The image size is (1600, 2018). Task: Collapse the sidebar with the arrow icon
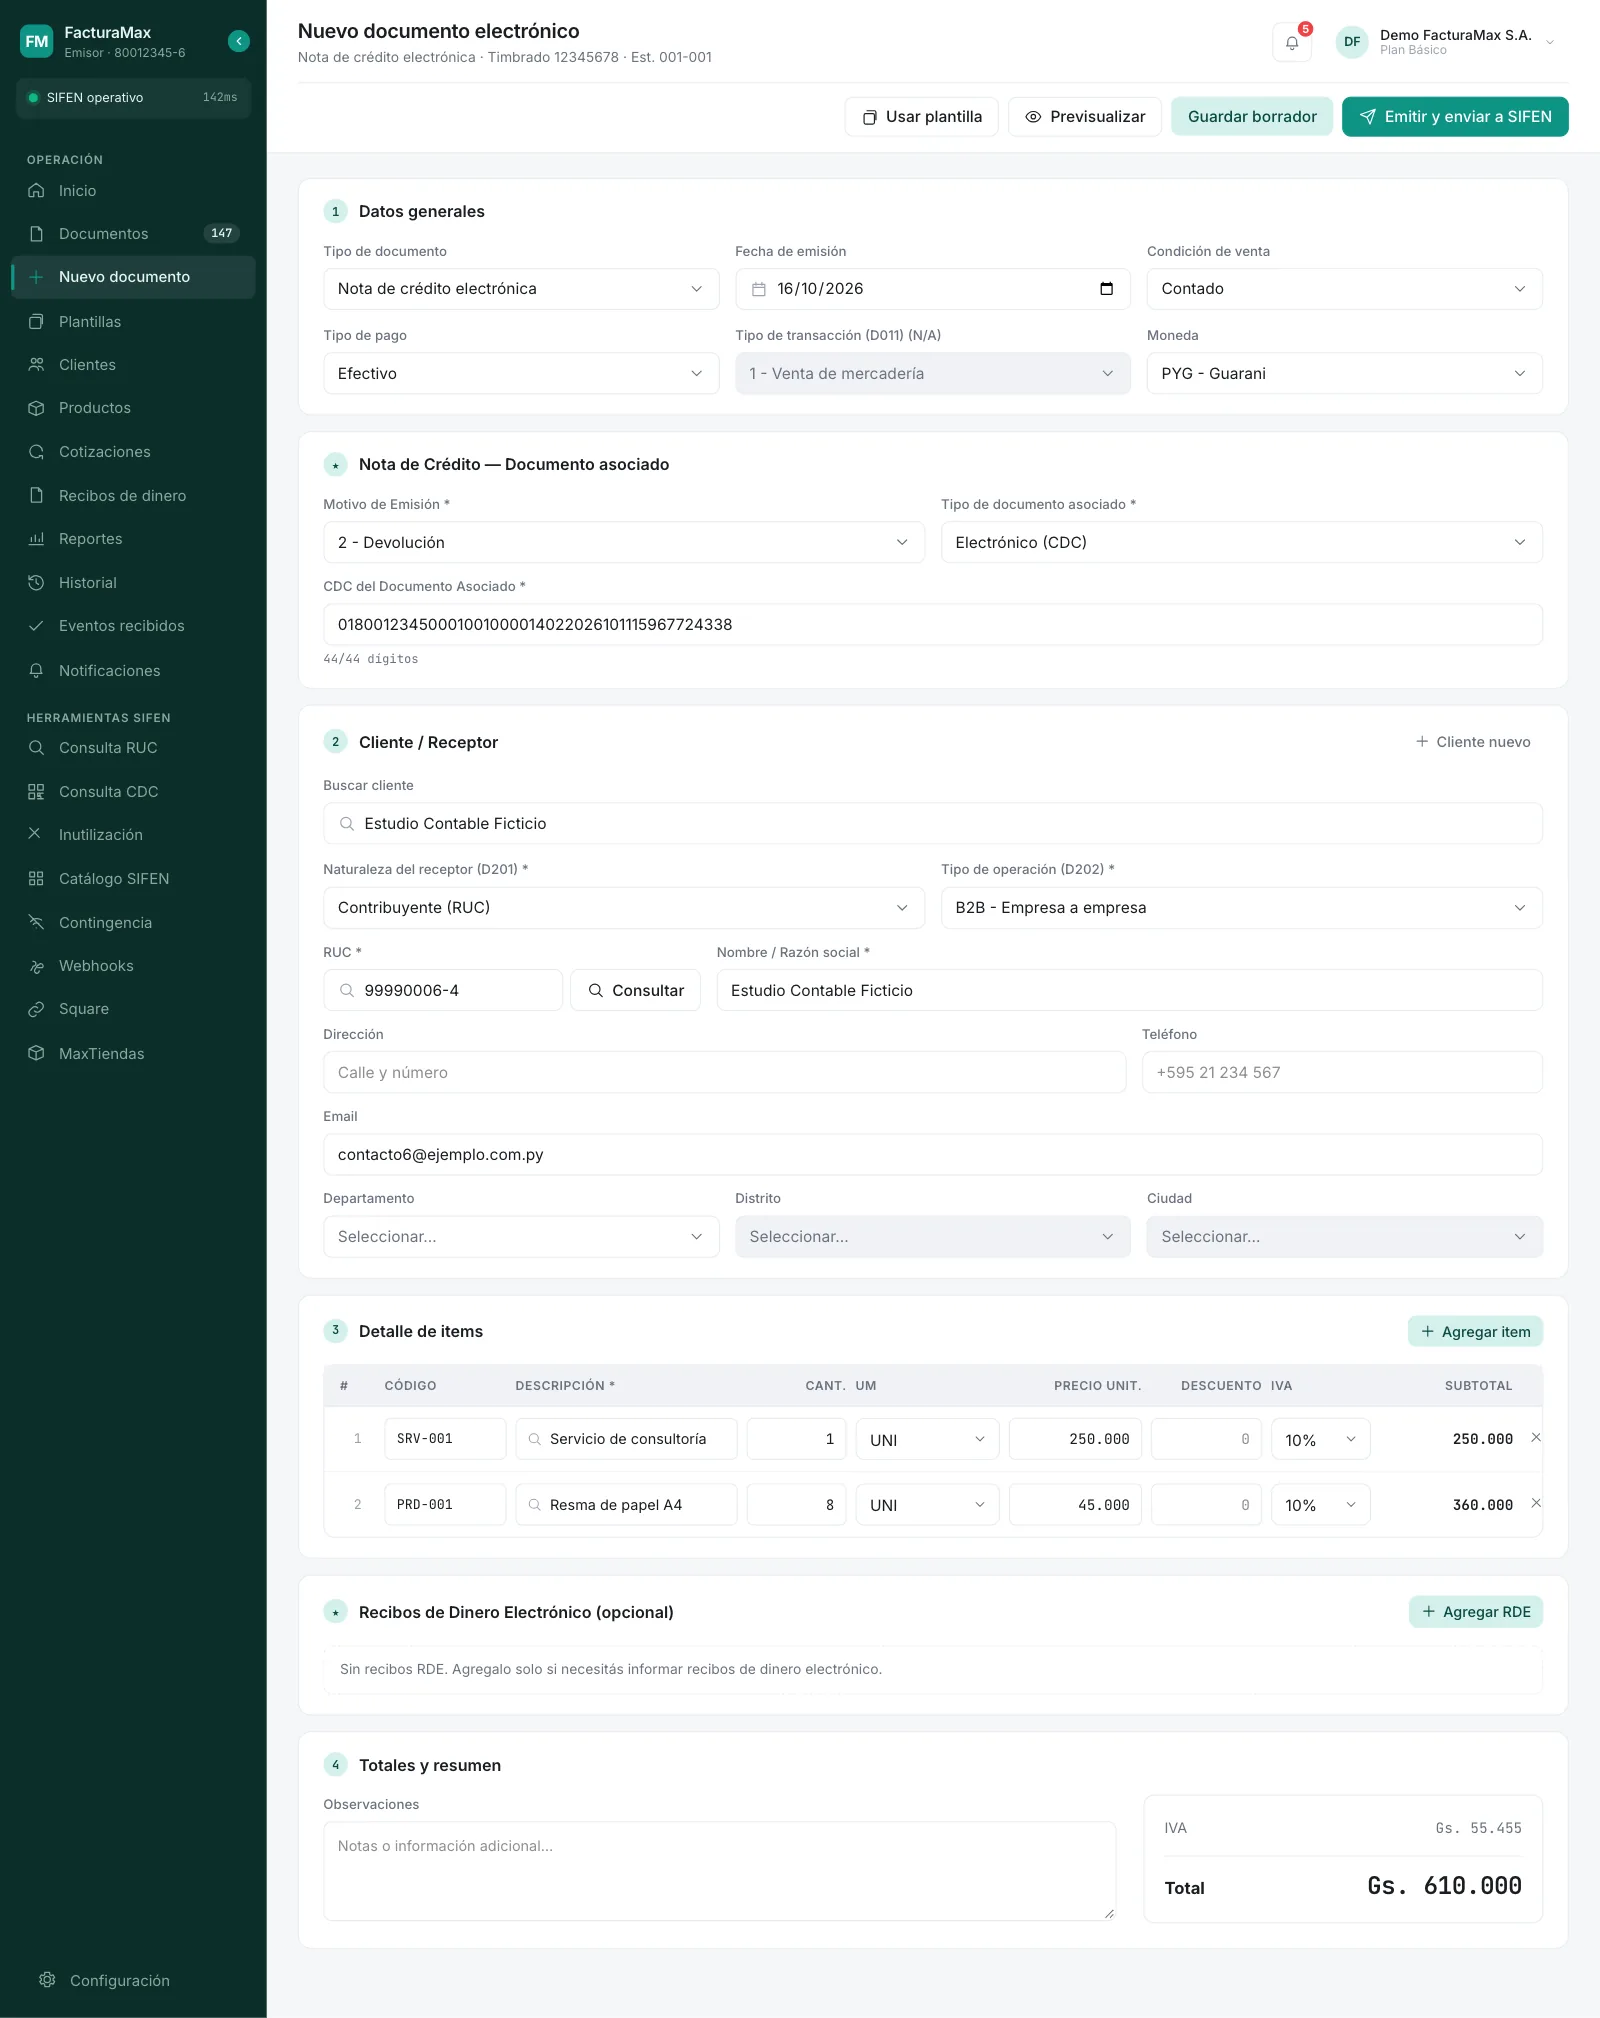coord(238,41)
